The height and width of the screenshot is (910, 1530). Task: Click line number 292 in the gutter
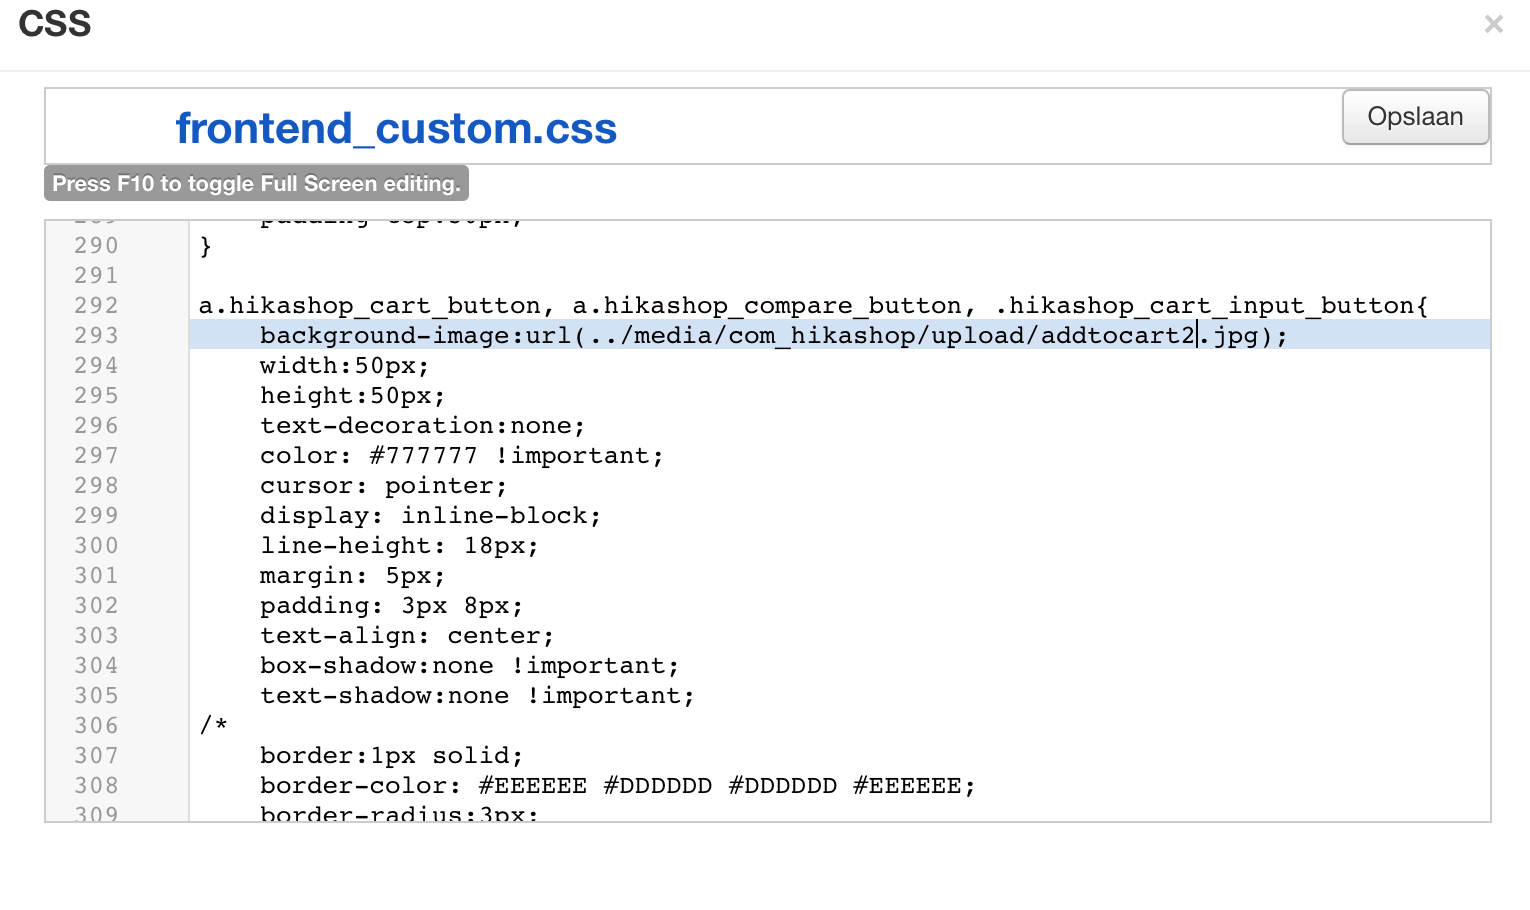tap(96, 305)
